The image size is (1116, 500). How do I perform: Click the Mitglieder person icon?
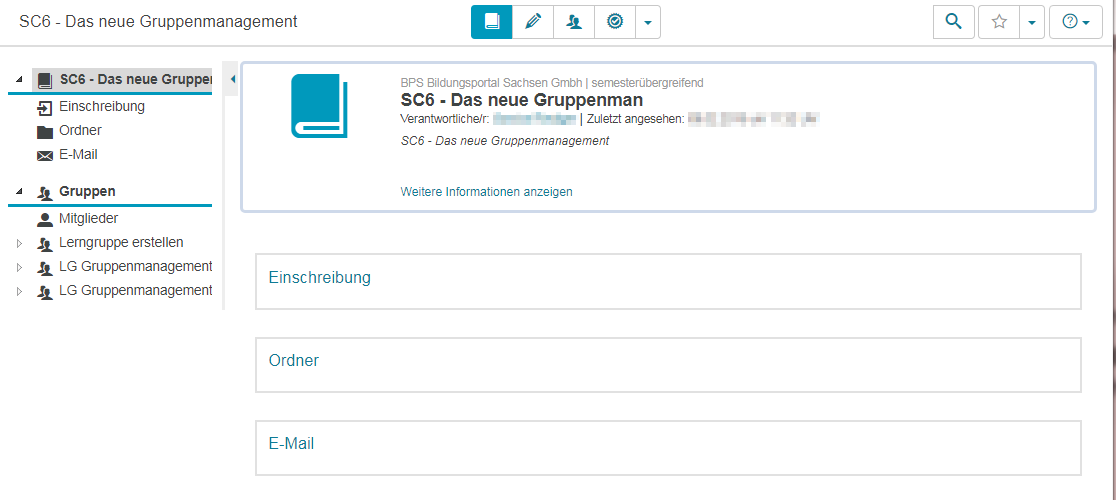click(45, 220)
